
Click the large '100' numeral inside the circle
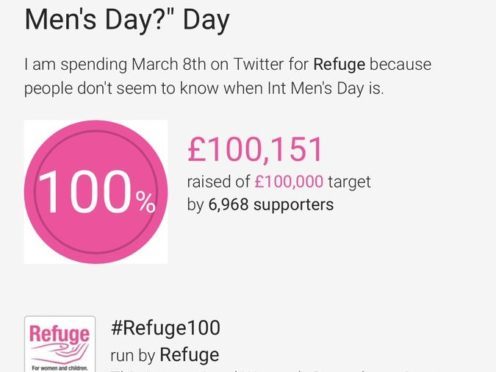[x=85, y=192]
